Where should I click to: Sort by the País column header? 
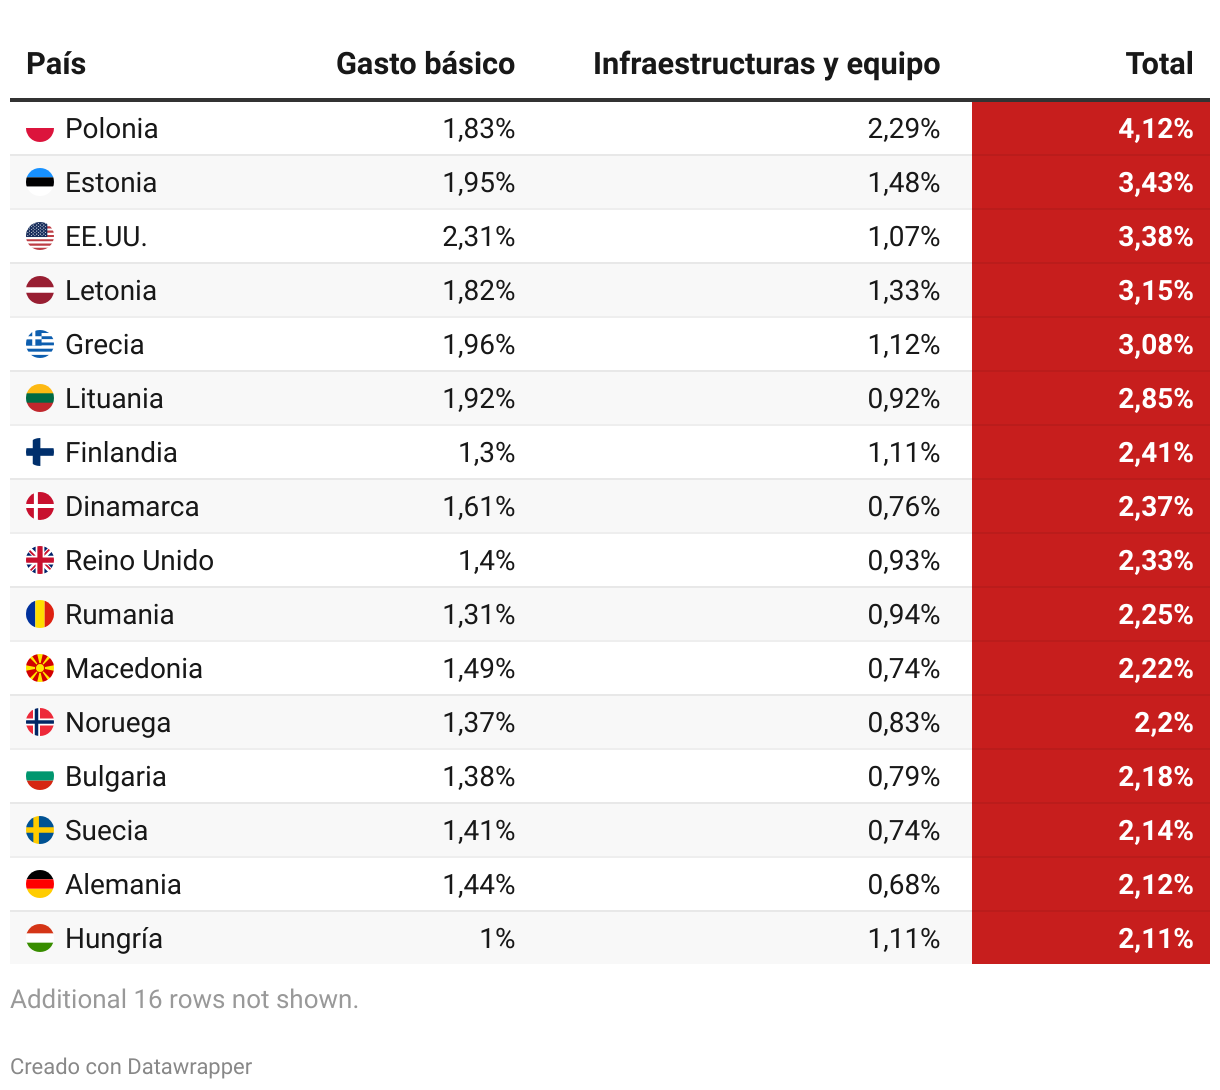click(56, 64)
